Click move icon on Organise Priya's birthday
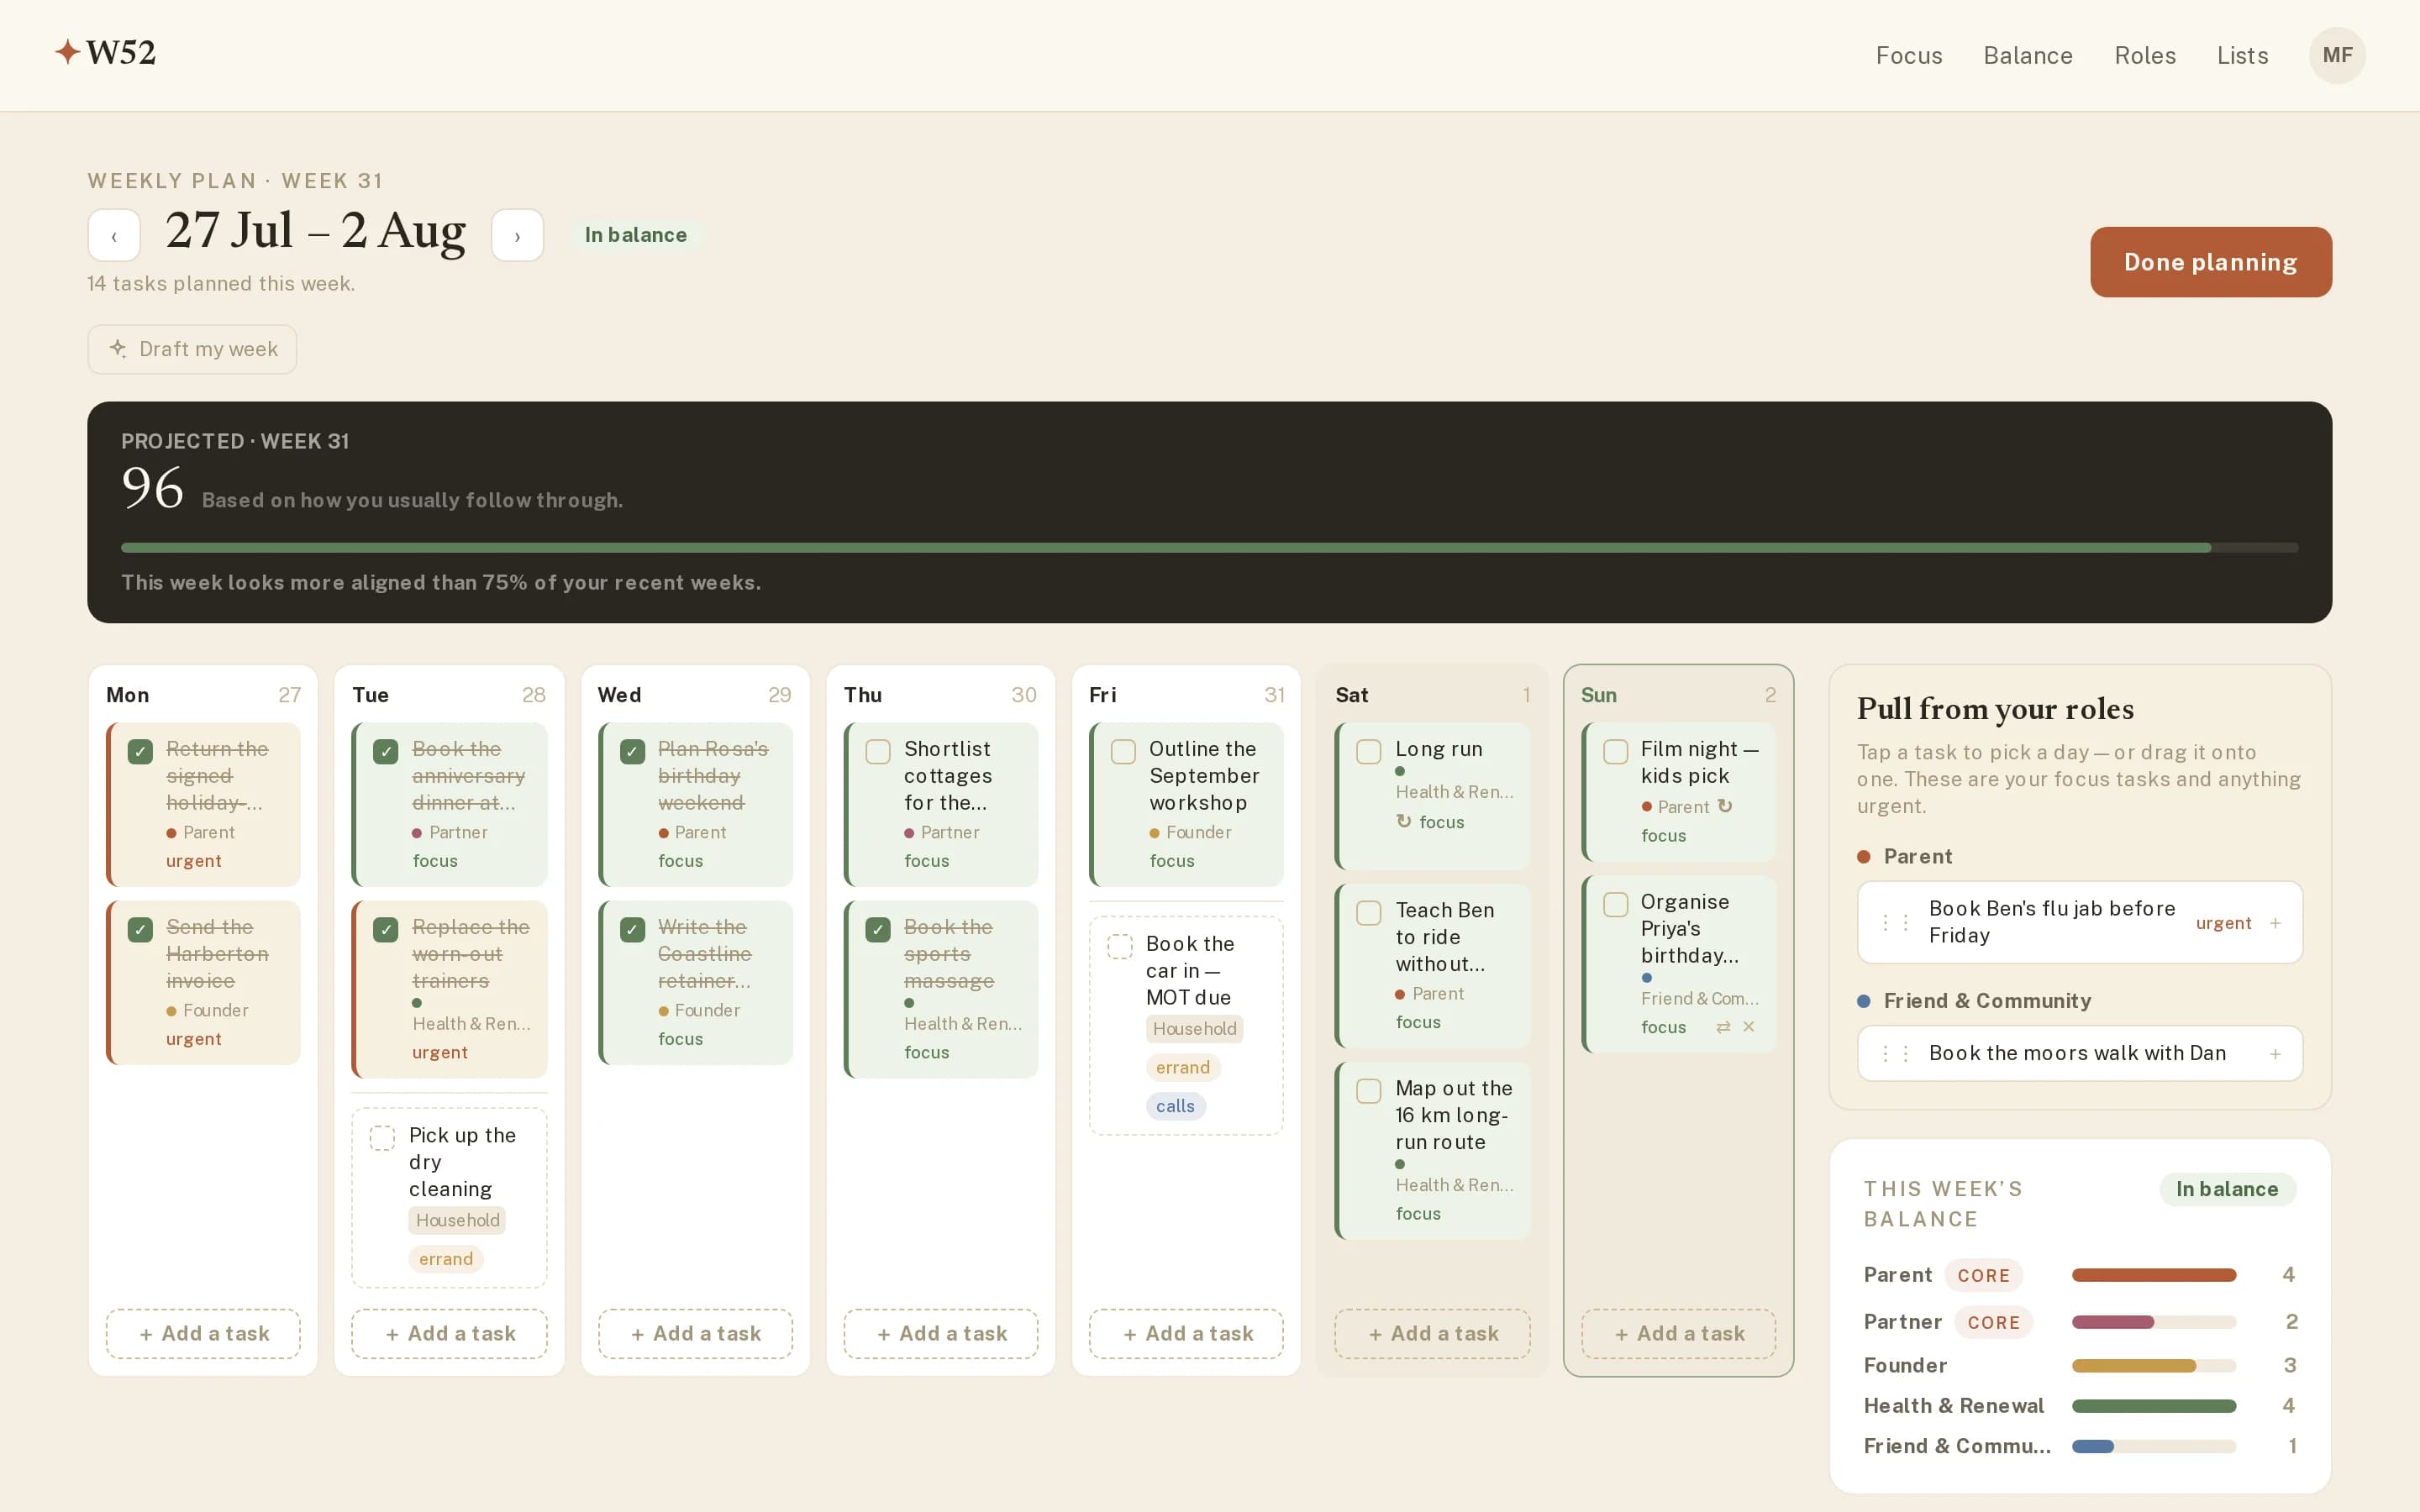 point(1723,1027)
